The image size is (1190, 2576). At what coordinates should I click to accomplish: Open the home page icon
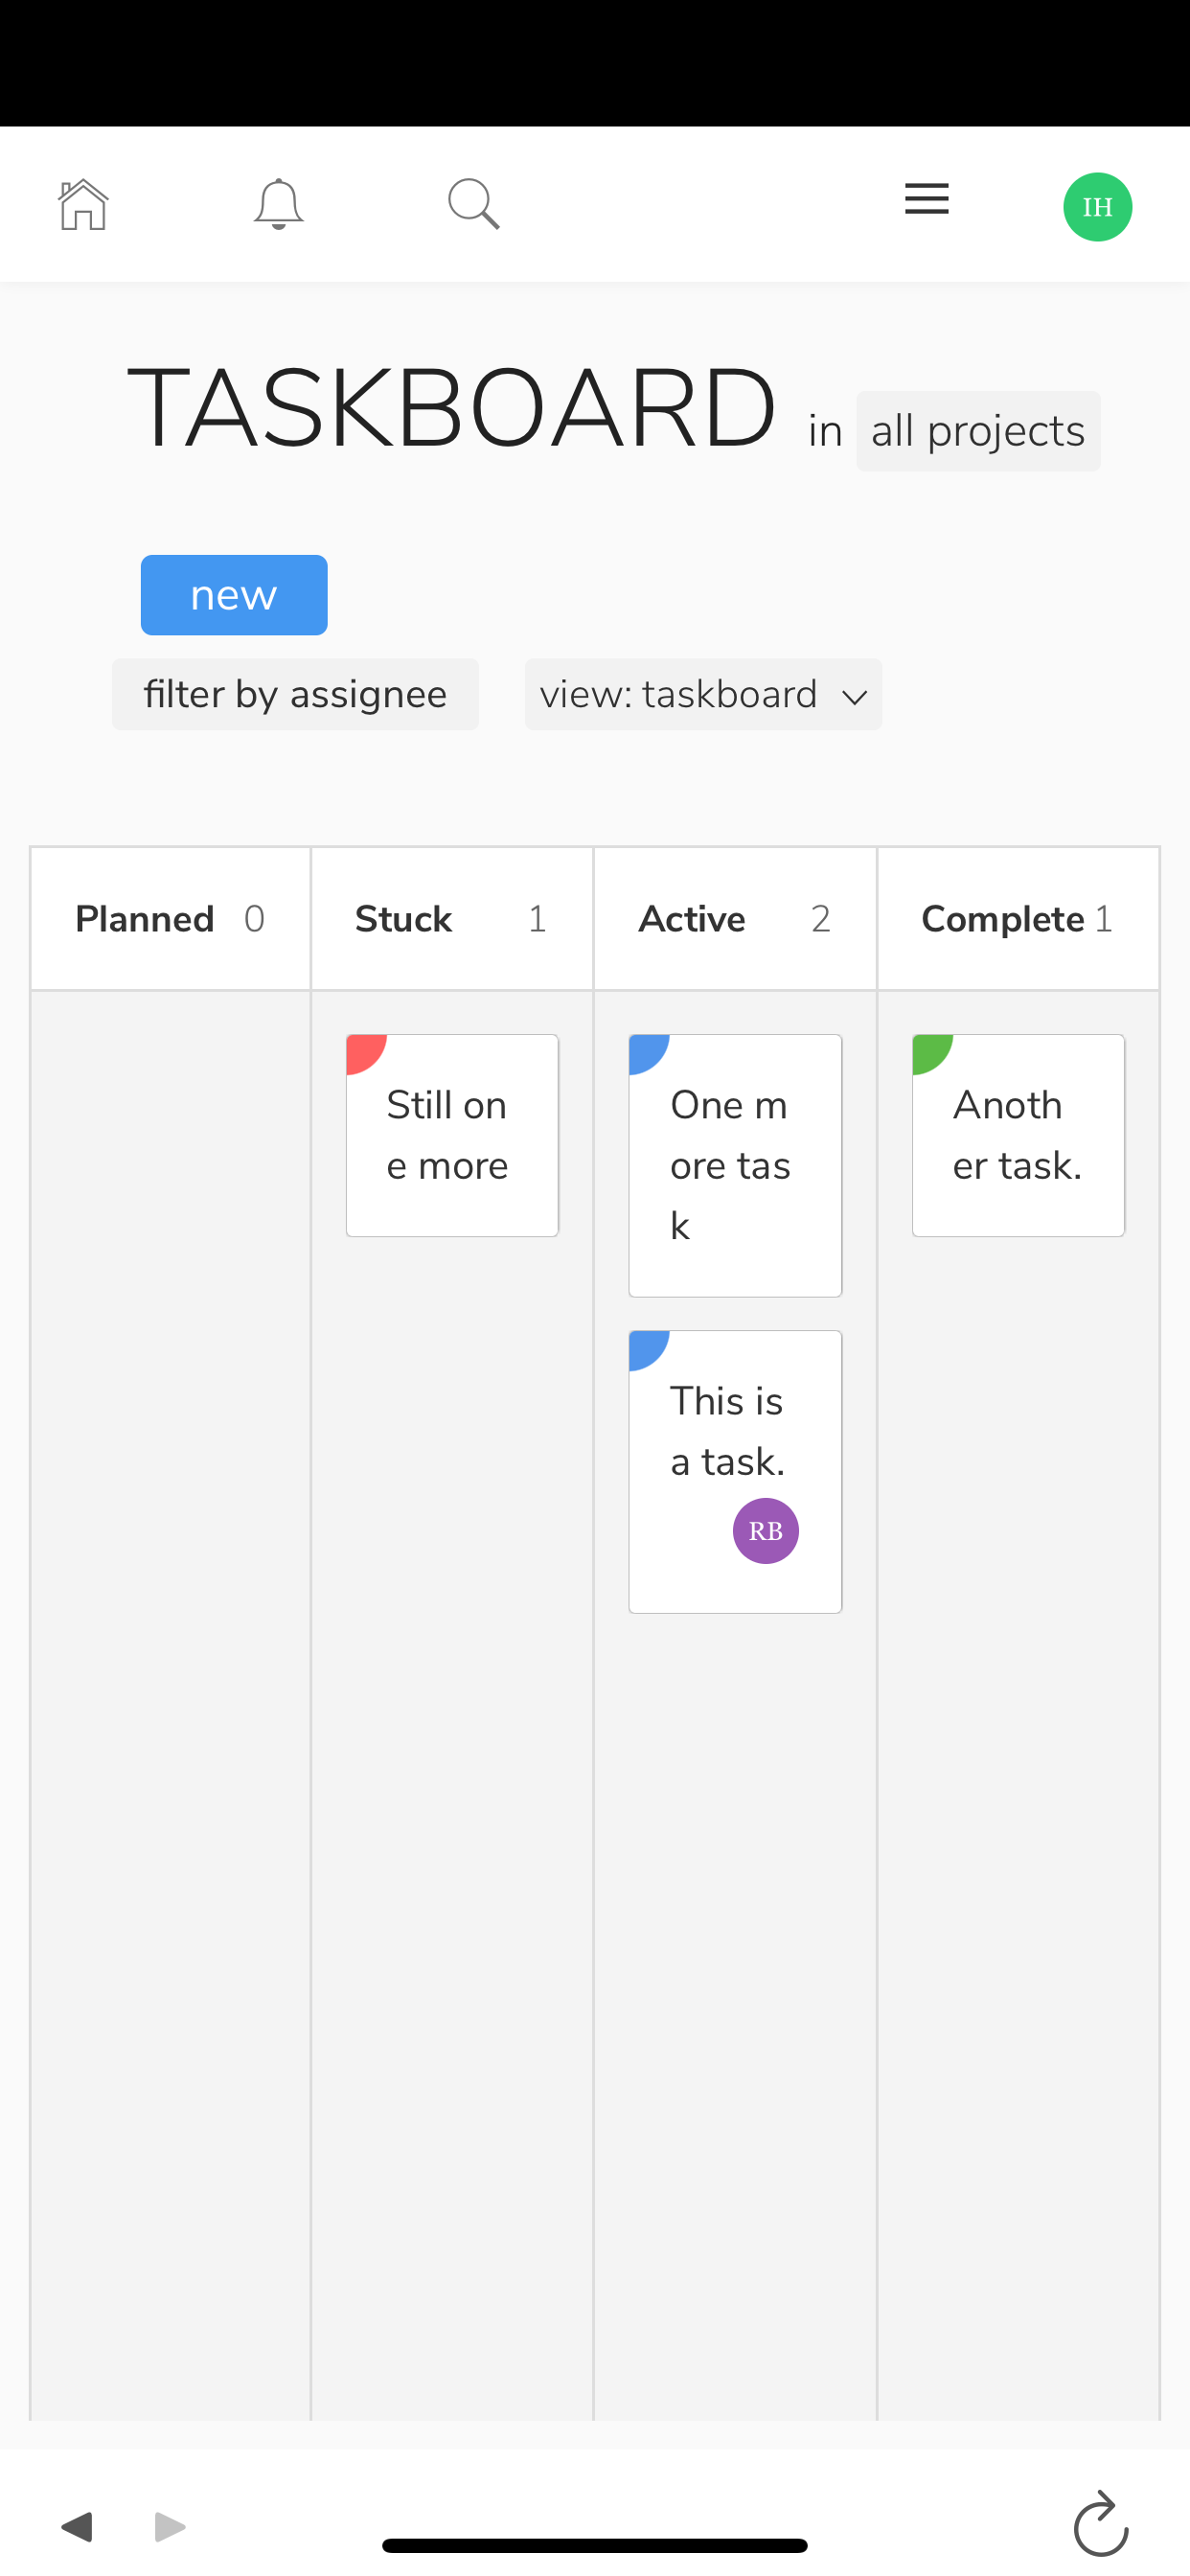[x=83, y=205]
